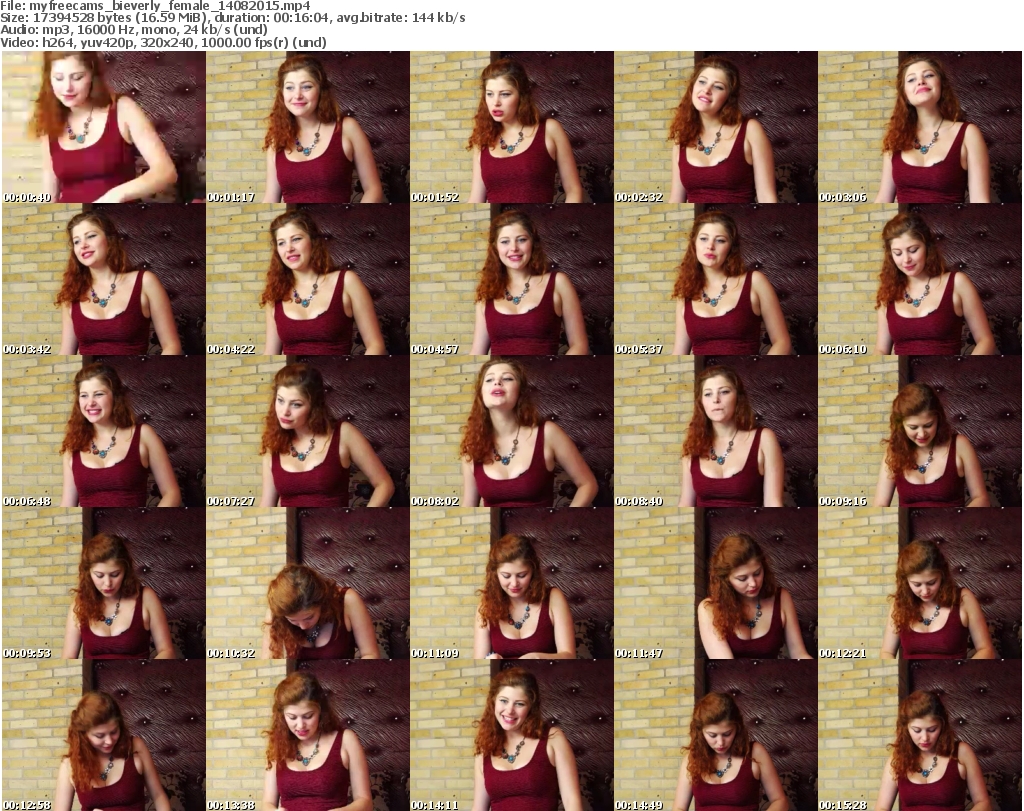Click the frame marked 00:02:32
Screen dimensions: 1024x811
coord(716,127)
